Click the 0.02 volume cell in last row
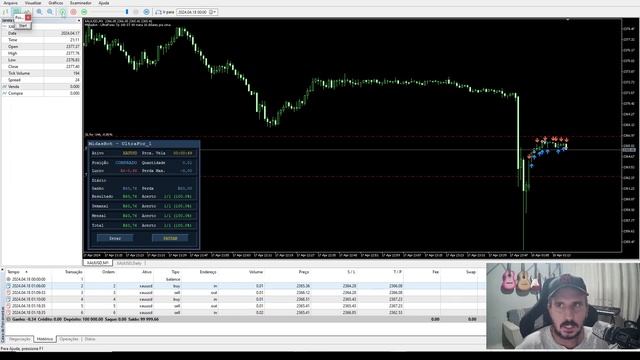This screenshot has height=360, width=640. coord(260,313)
